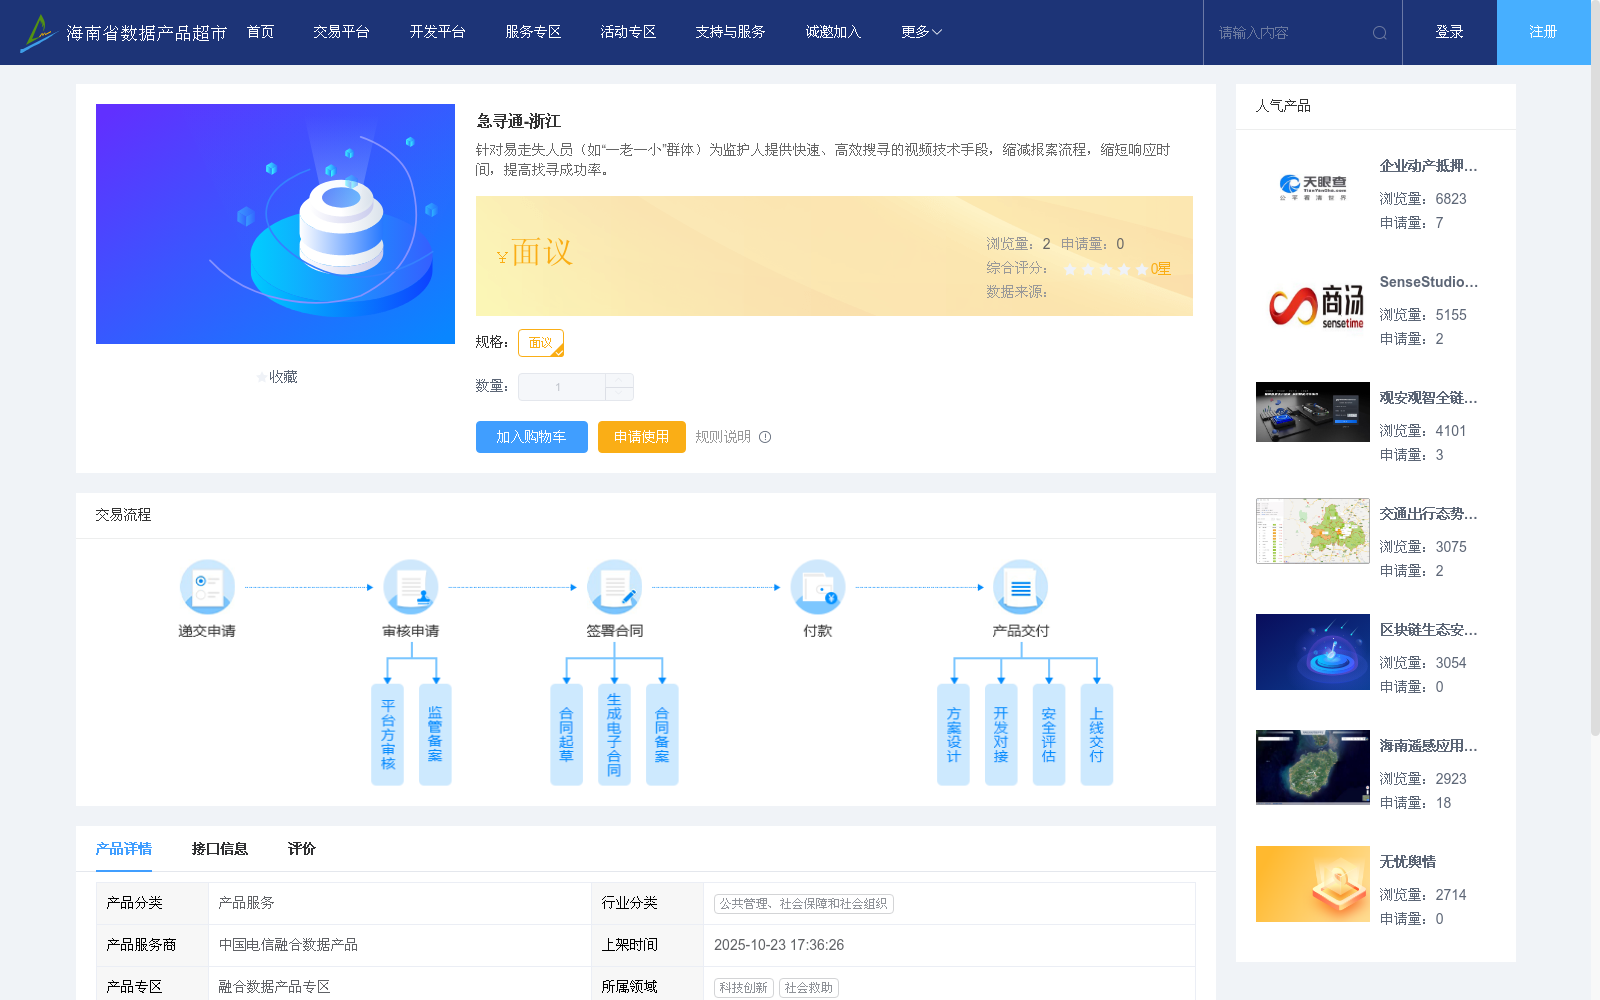Open the 规则说明 info icon
Image resolution: width=1600 pixels, height=1000 pixels.
tap(765, 437)
